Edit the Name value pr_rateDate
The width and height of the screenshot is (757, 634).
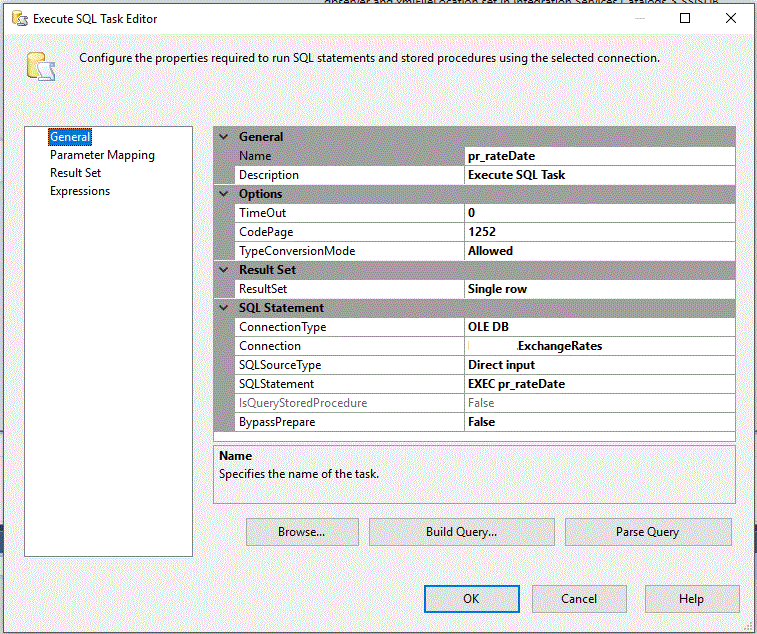point(600,156)
